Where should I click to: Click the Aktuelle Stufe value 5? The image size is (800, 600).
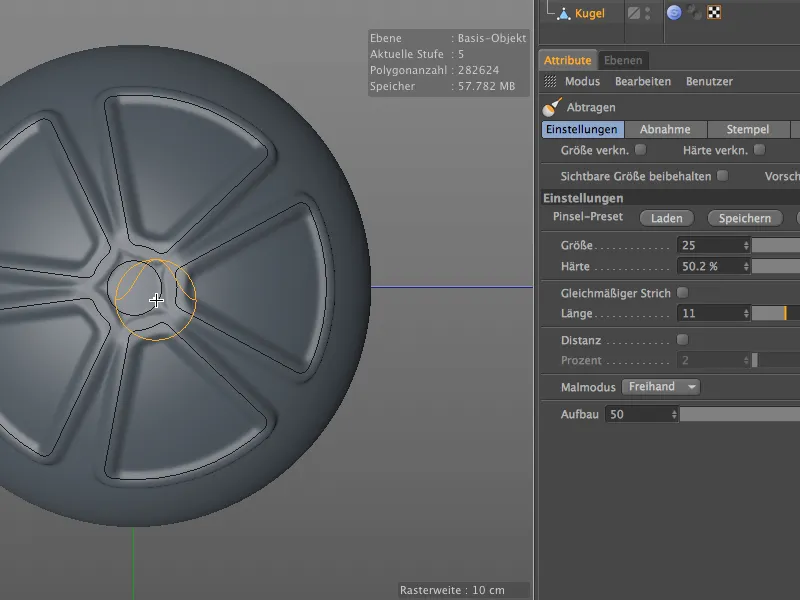pos(461,54)
